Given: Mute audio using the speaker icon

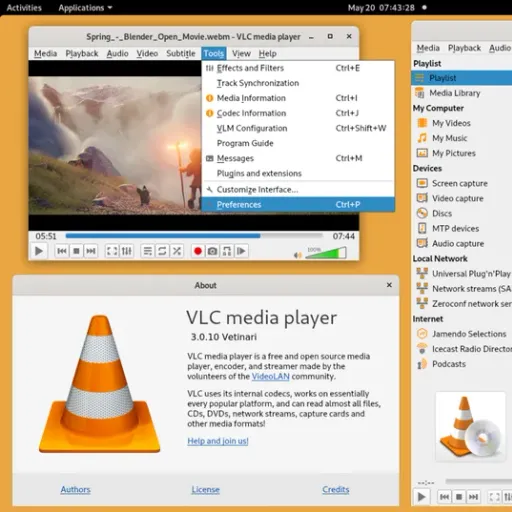Looking at the screenshot, I should pyautogui.click(x=297, y=255).
